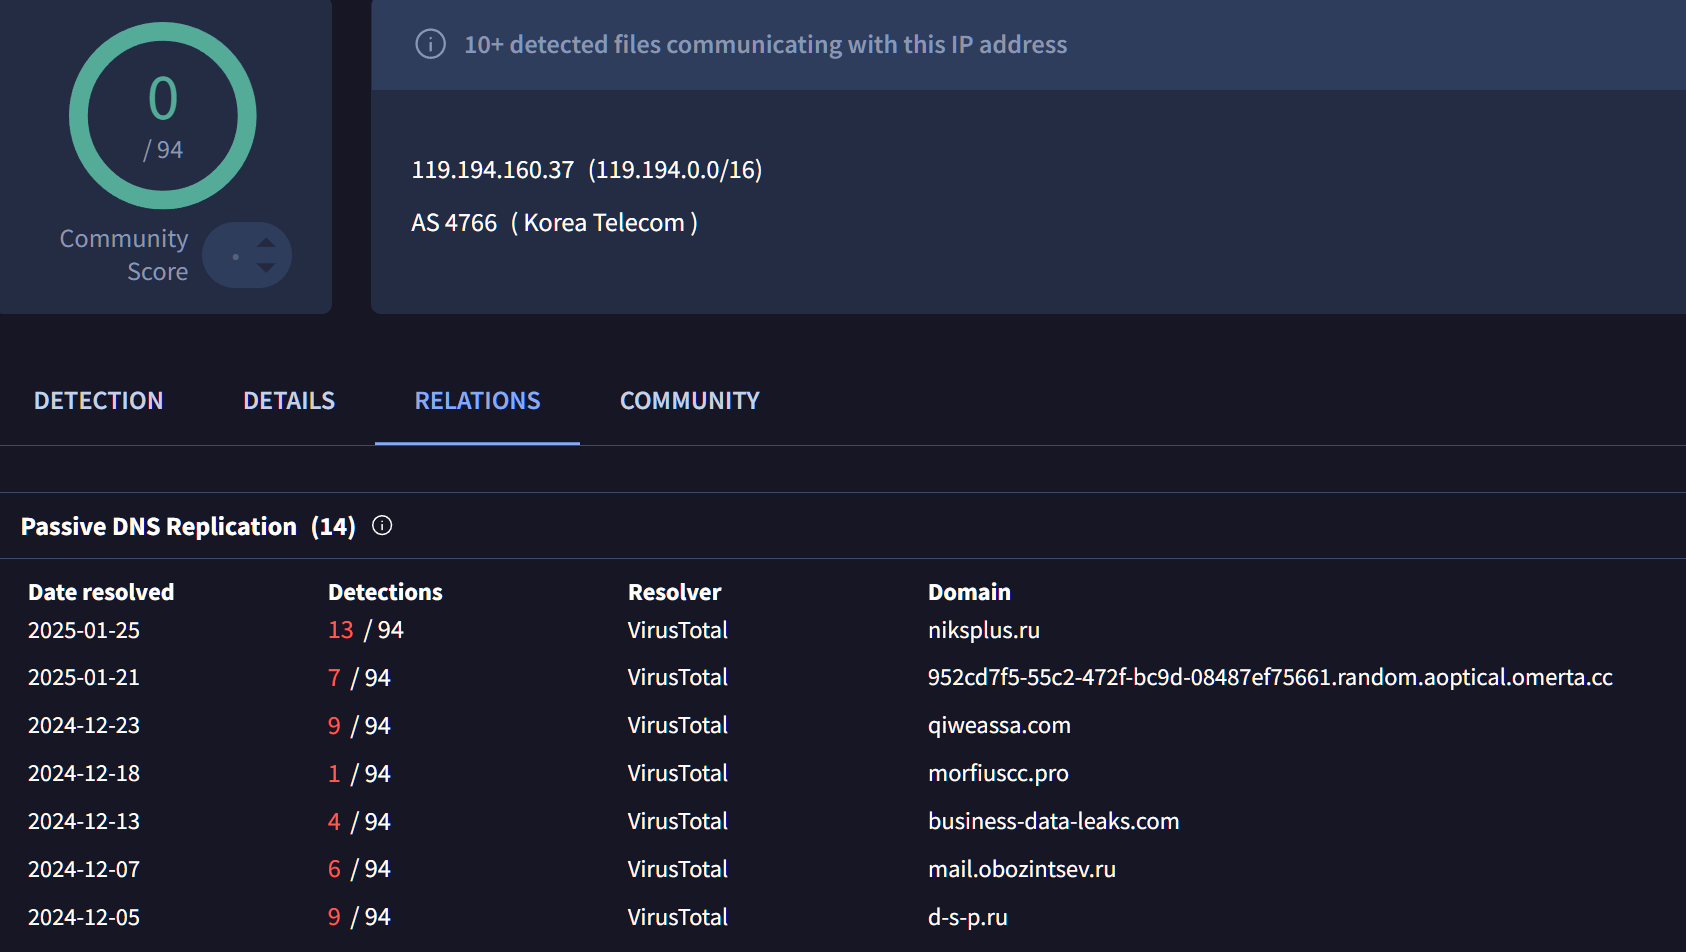Downvote the community score with down arrow
The width and height of the screenshot is (1686, 952).
[266, 267]
